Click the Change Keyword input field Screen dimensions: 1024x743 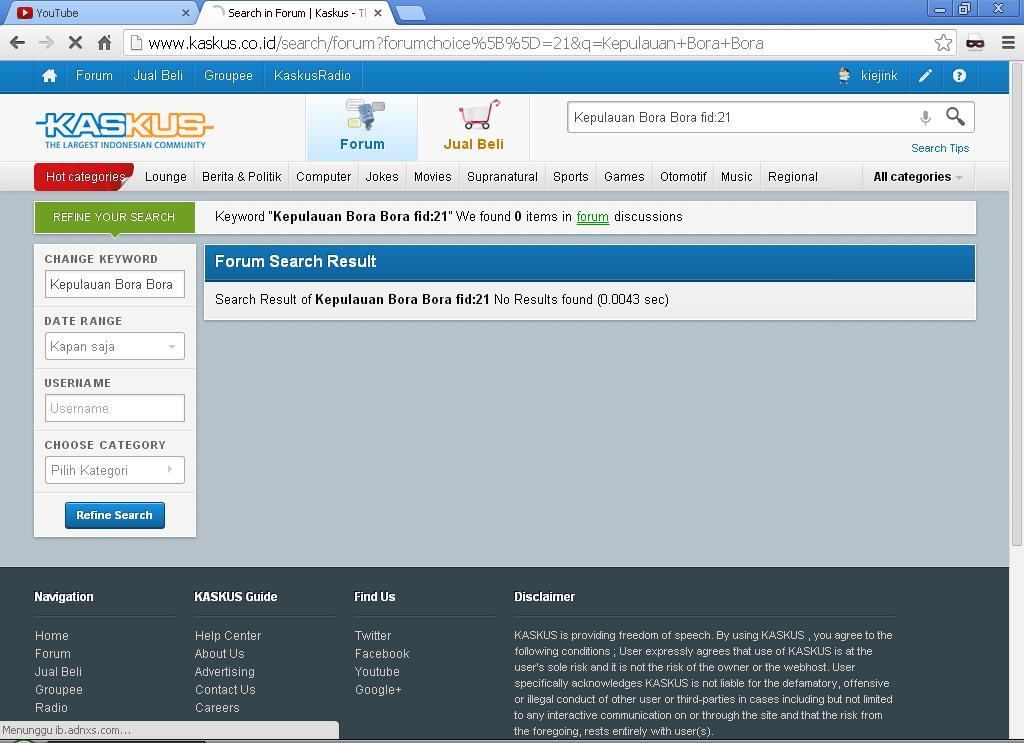pyautogui.click(x=114, y=284)
